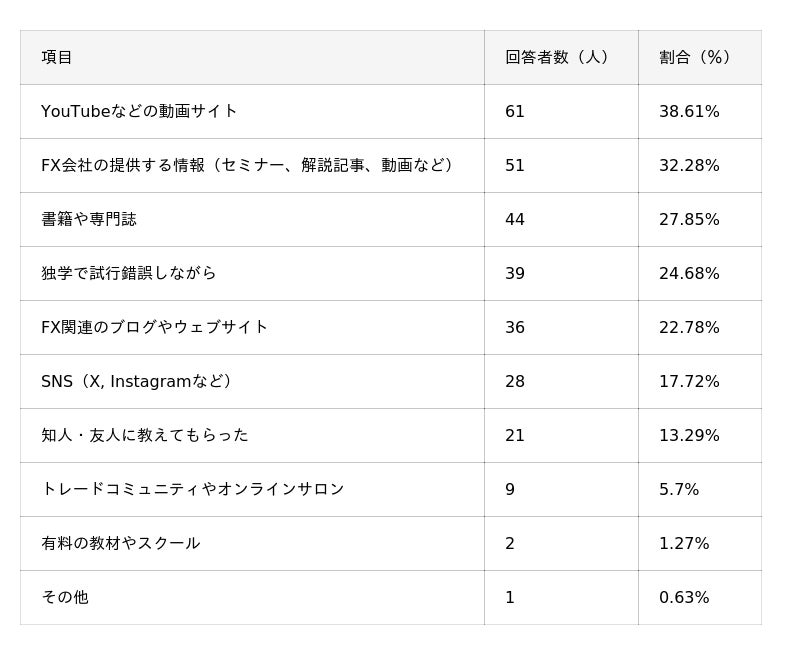The width and height of the screenshot is (800, 655).
Task: Select the YouTubeなどの動画サイト row label
Action: coord(139,111)
